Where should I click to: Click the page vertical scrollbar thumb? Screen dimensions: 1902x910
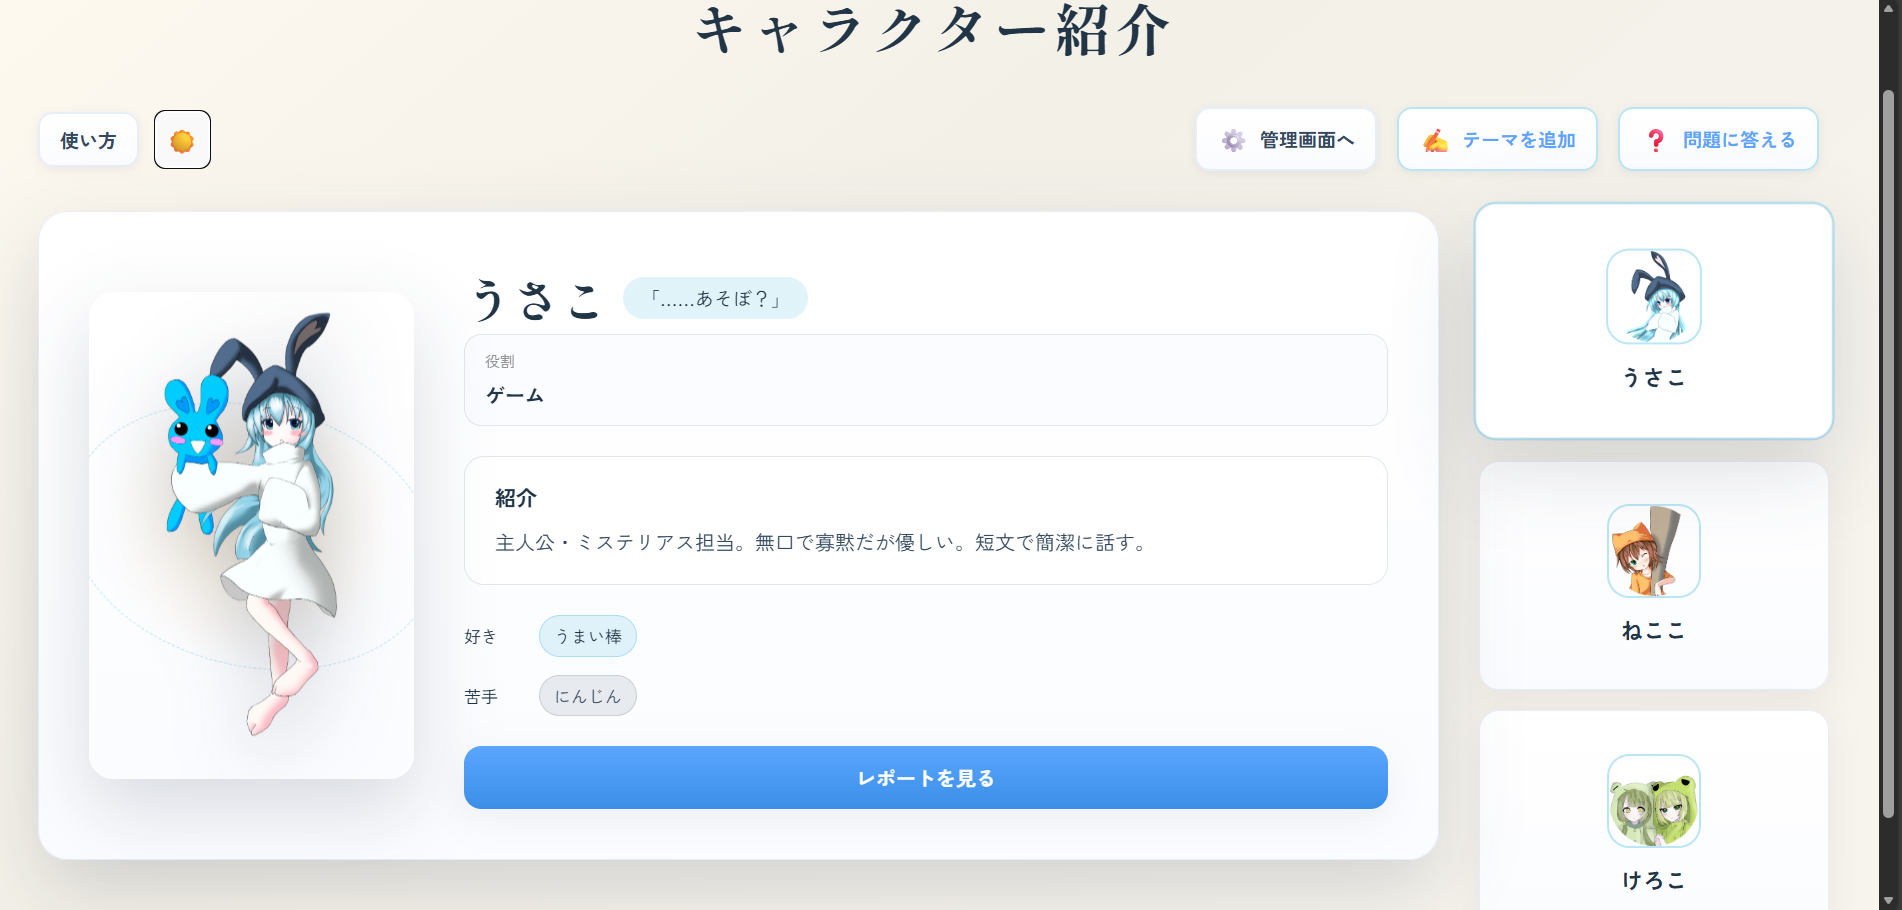tap(1888, 450)
